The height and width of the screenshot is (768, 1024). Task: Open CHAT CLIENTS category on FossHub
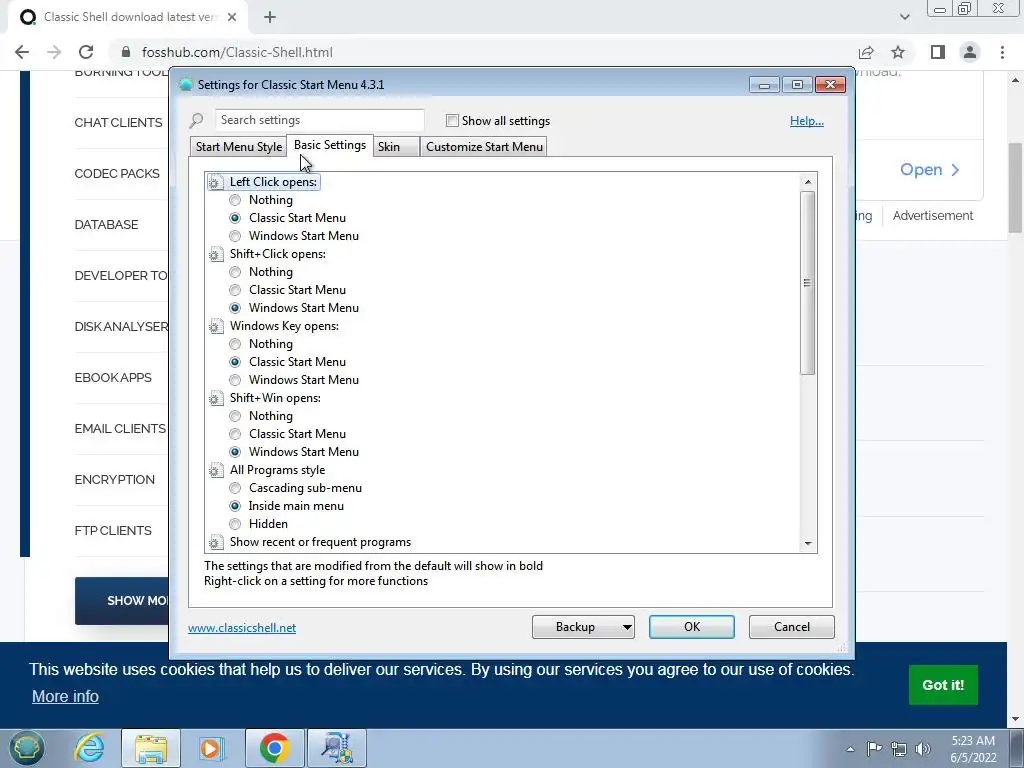tap(118, 123)
